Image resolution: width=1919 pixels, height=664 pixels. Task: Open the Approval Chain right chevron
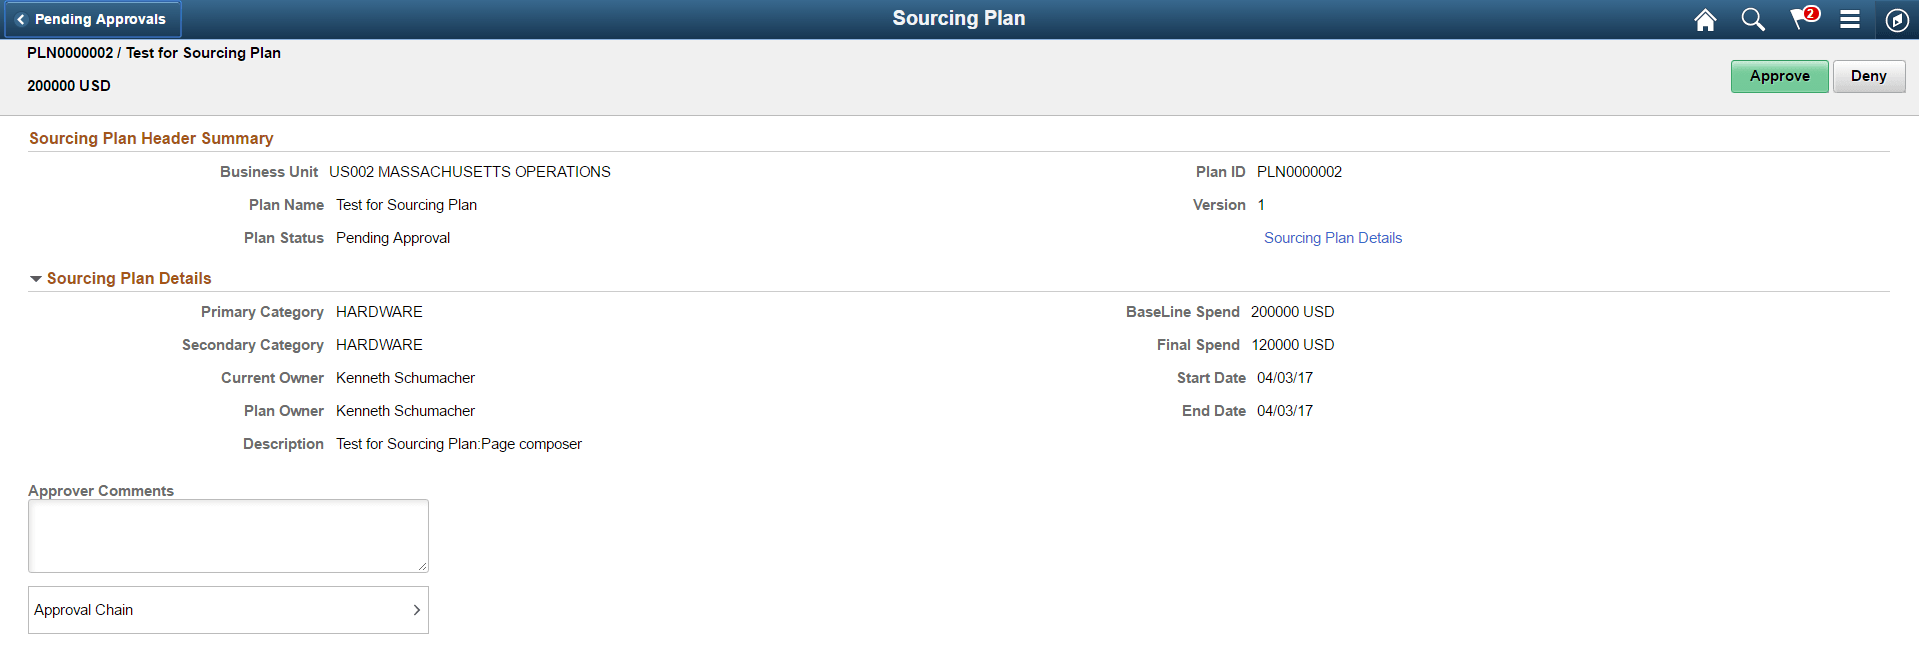point(417,609)
